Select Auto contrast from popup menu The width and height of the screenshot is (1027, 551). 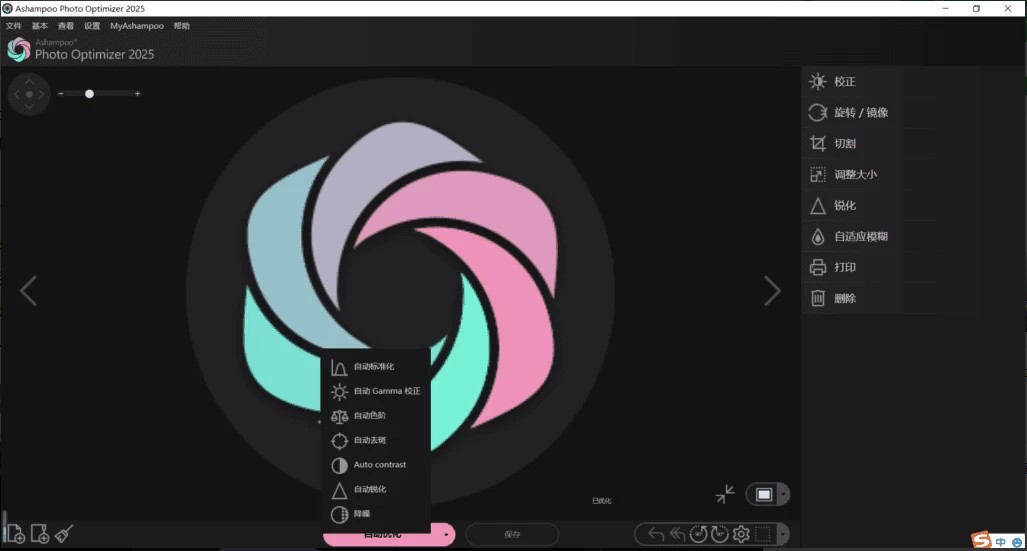click(380, 465)
